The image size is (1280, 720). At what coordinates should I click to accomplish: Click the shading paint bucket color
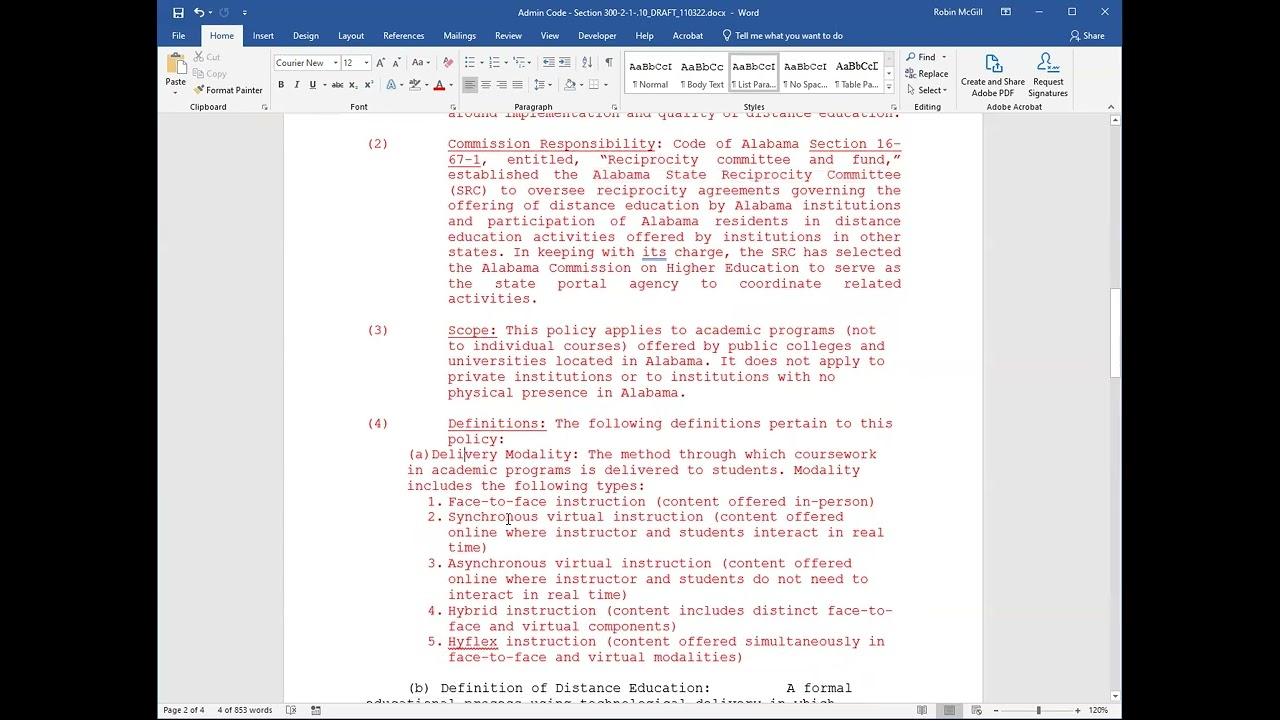tap(570, 85)
